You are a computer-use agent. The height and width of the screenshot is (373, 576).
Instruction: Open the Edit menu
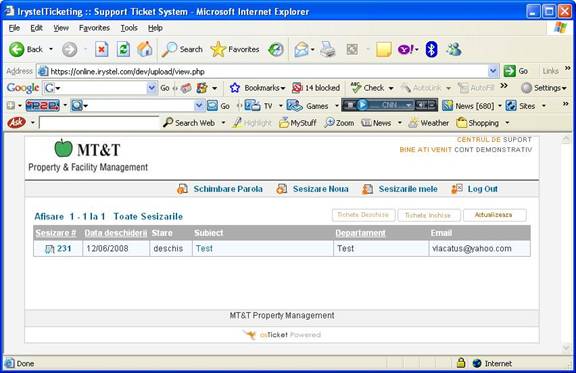pyautogui.click(x=36, y=28)
